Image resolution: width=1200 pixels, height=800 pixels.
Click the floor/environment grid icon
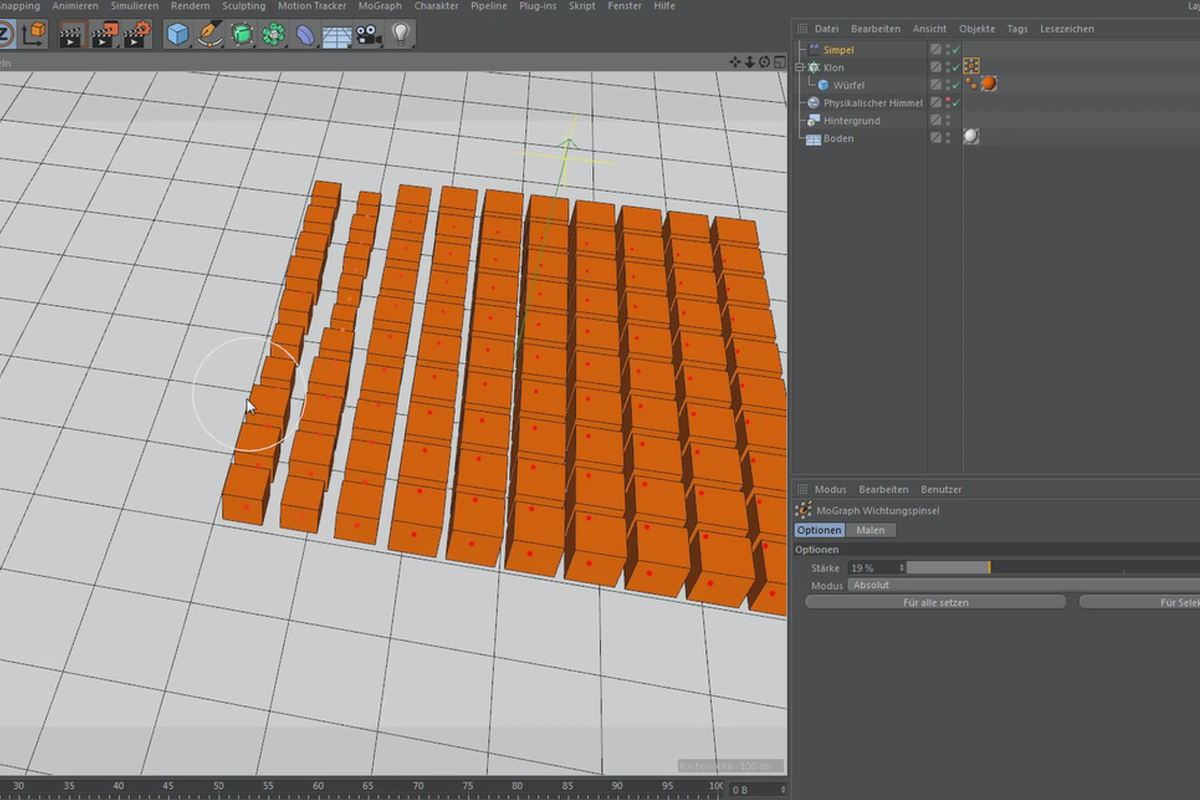tap(336, 35)
